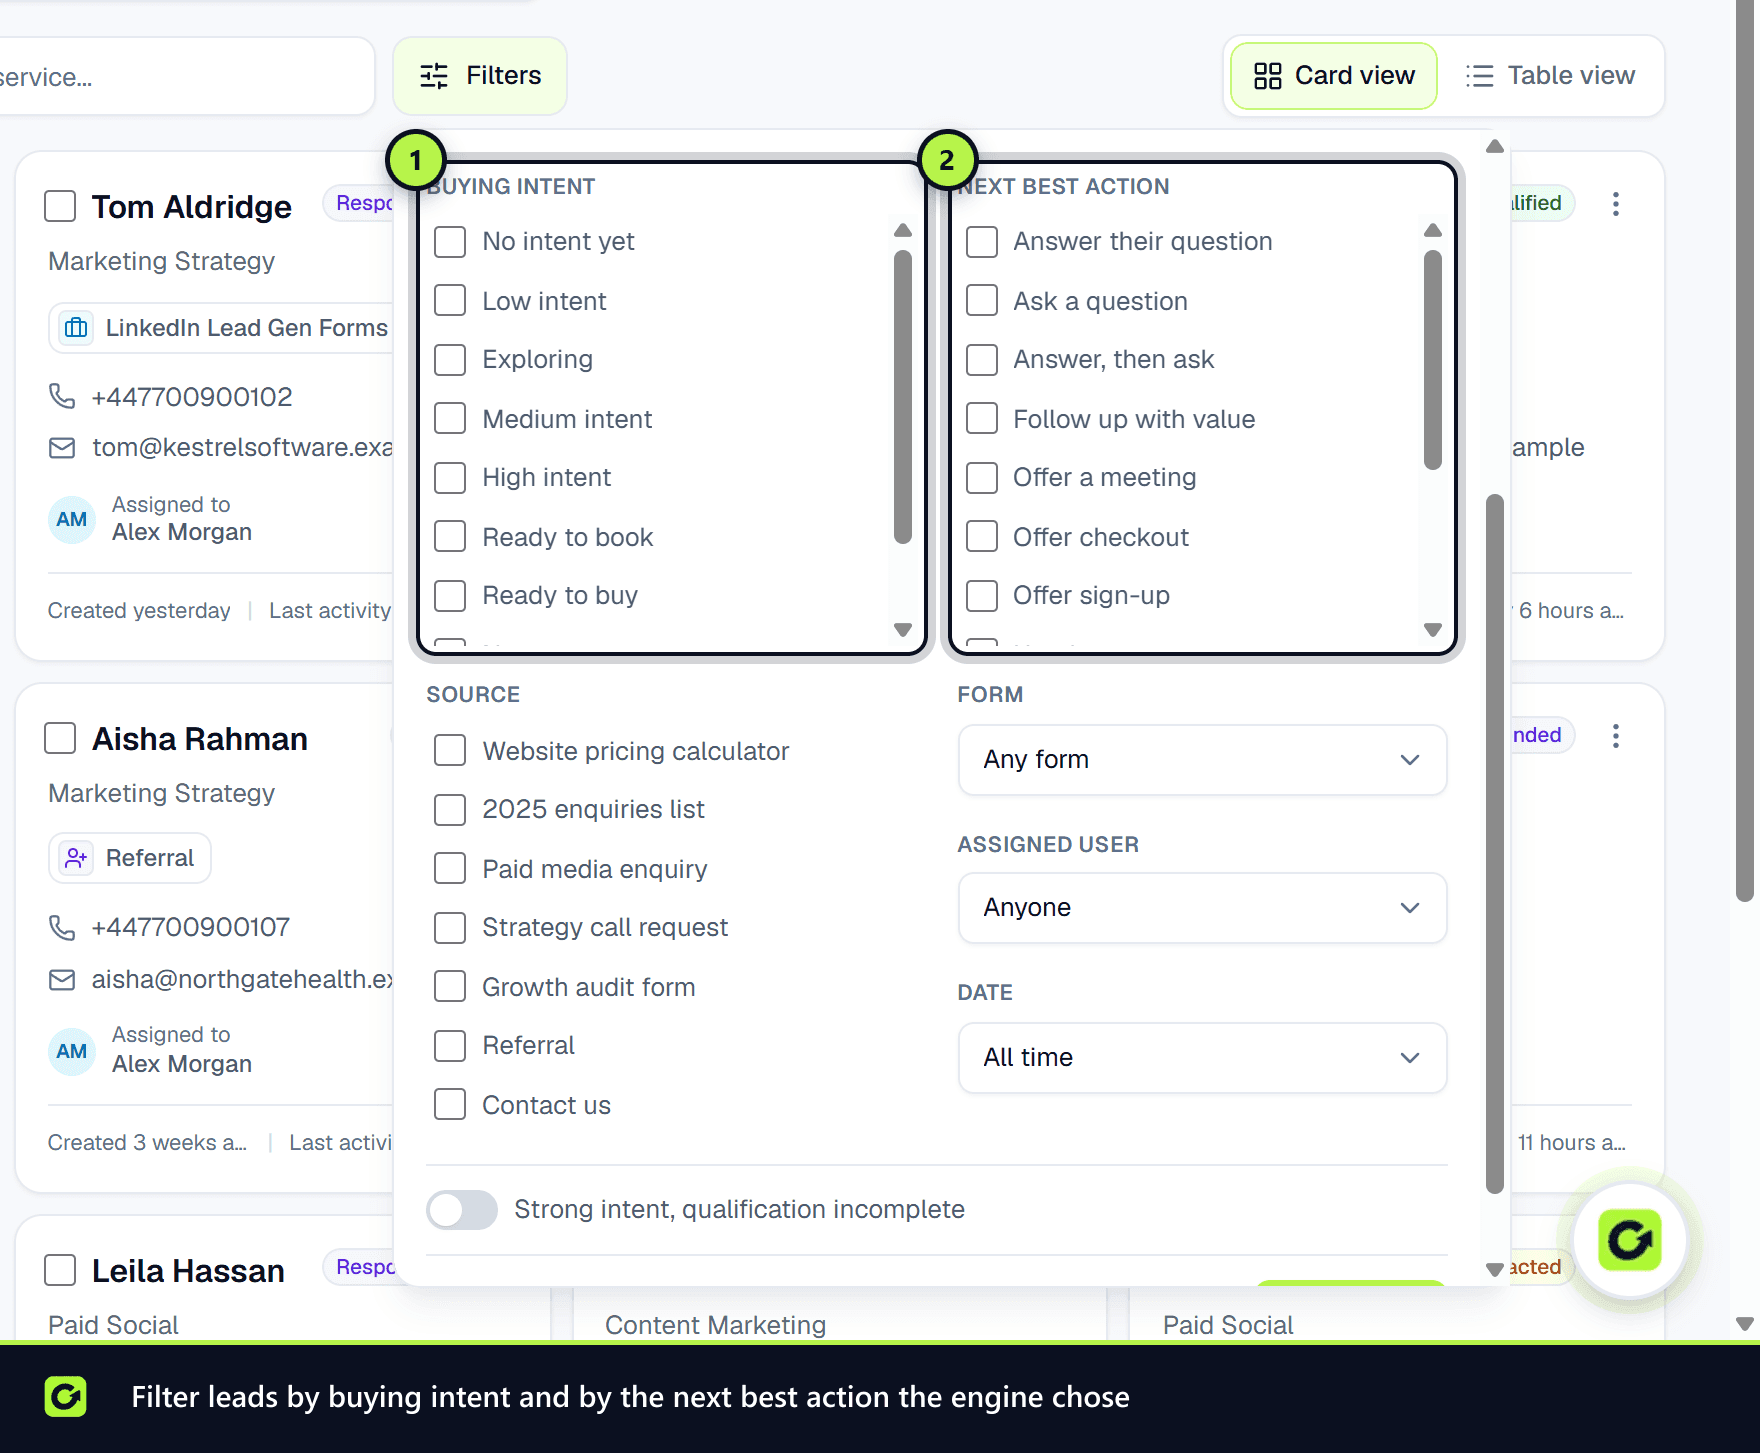Check the 'Referral' source checkbox
This screenshot has width=1760, height=1453.
click(x=450, y=1046)
